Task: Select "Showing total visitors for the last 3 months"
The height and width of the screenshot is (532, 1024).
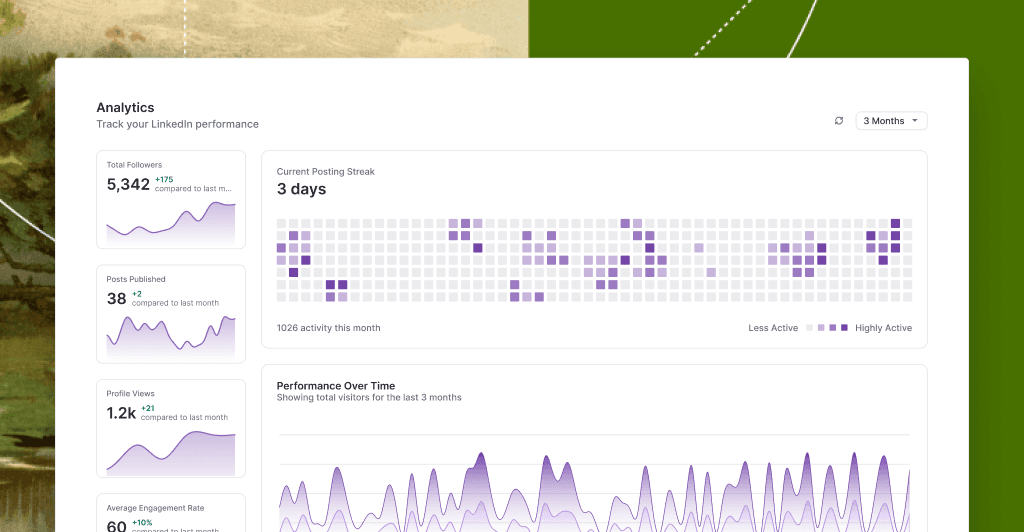Action: pyautogui.click(x=369, y=398)
